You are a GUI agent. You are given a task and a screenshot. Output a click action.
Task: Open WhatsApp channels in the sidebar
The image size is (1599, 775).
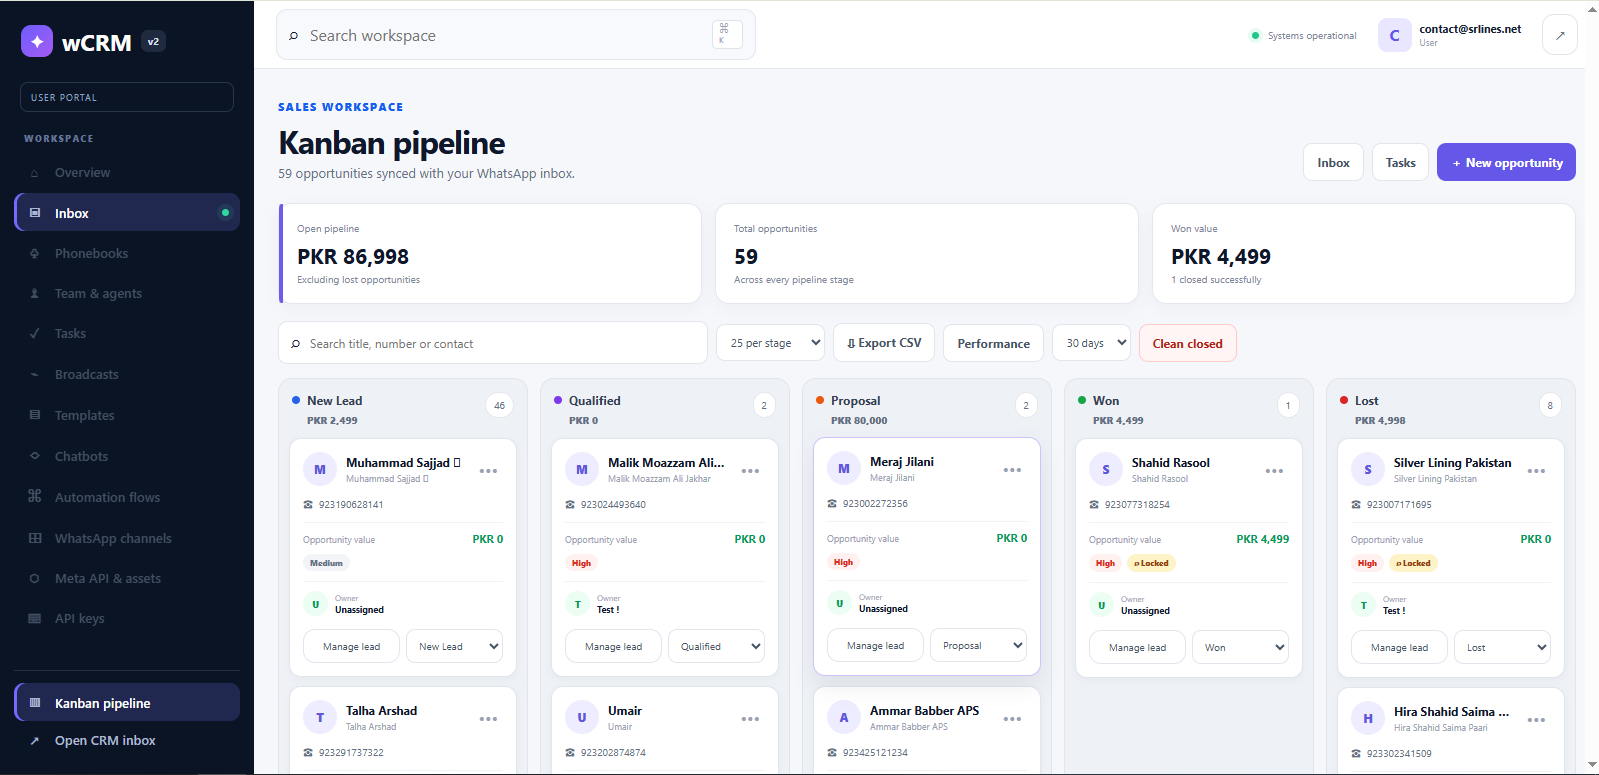pos(127,538)
